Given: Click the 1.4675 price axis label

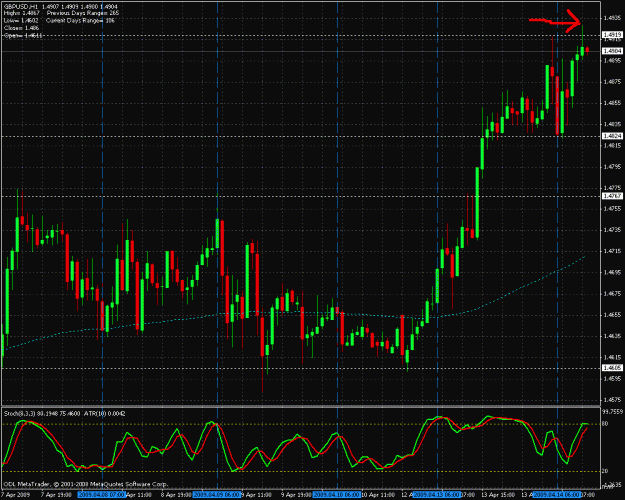Looking at the screenshot, I should click(x=612, y=293).
